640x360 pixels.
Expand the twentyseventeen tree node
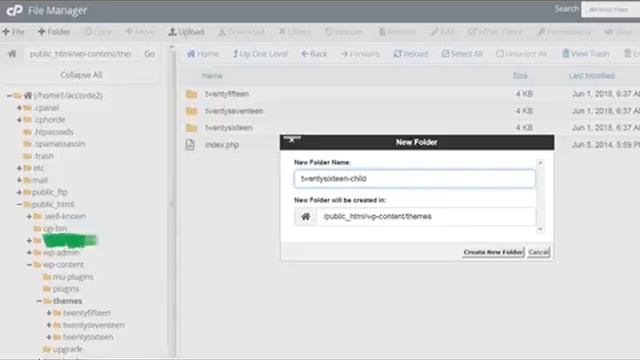[49, 325]
